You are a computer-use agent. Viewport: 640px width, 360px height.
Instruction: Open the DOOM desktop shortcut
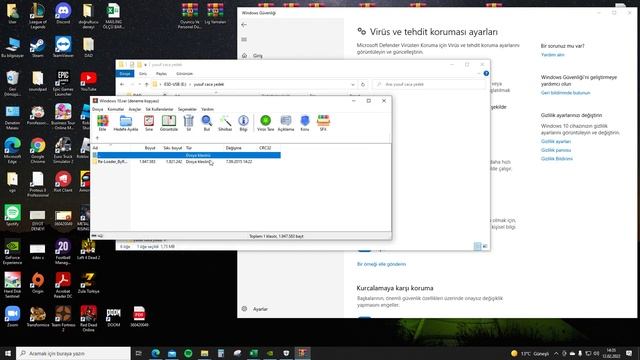pyautogui.click(x=113, y=318)
